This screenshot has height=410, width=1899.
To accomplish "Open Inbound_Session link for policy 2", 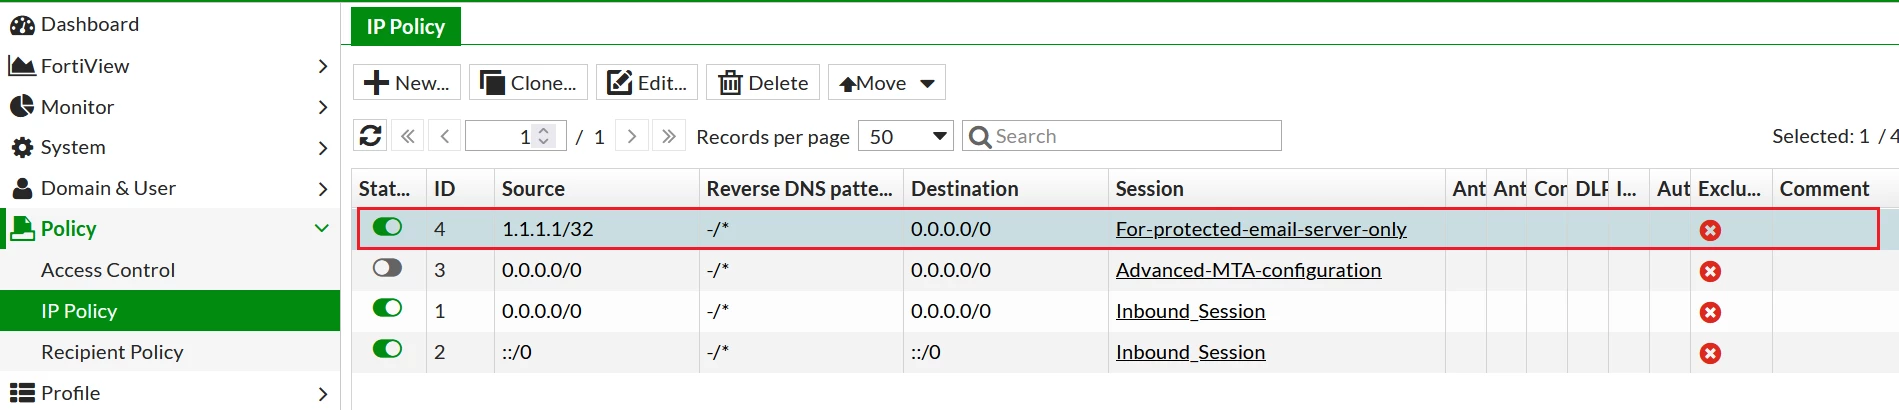I will pyautogui.click(x=1190, y=352).
